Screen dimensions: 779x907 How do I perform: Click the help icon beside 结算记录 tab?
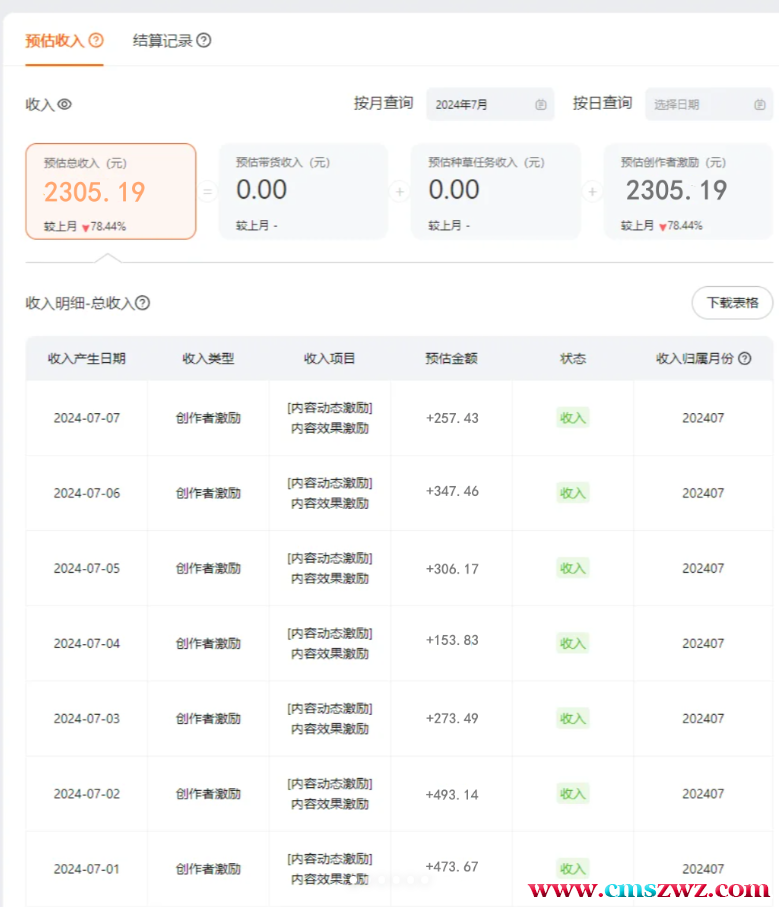click(x=204, y=41)
